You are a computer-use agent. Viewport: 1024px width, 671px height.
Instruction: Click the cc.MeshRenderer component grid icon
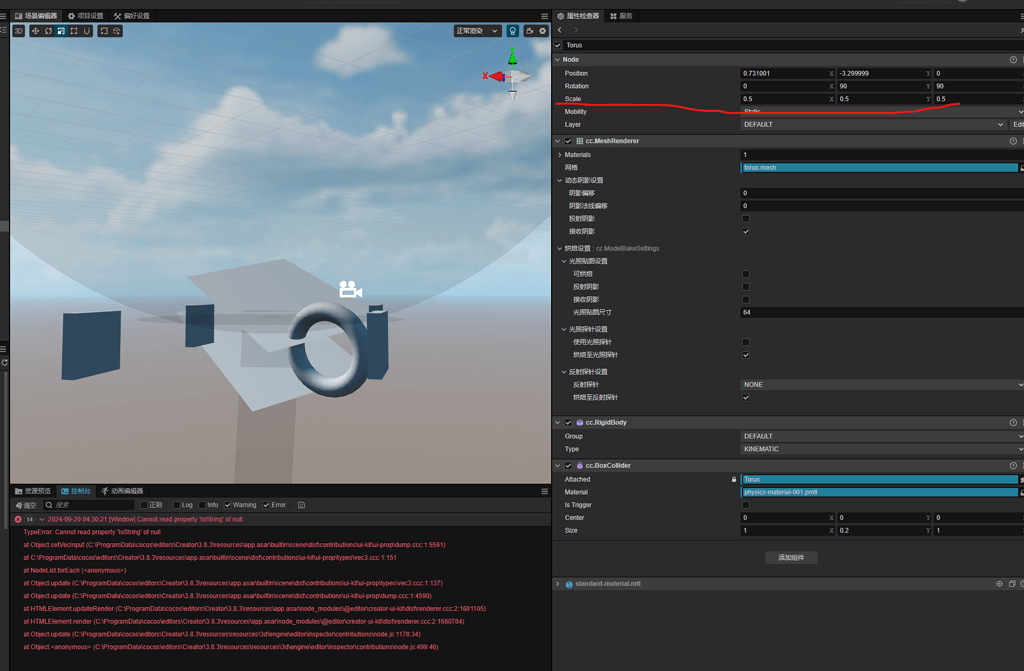point(581,140)
